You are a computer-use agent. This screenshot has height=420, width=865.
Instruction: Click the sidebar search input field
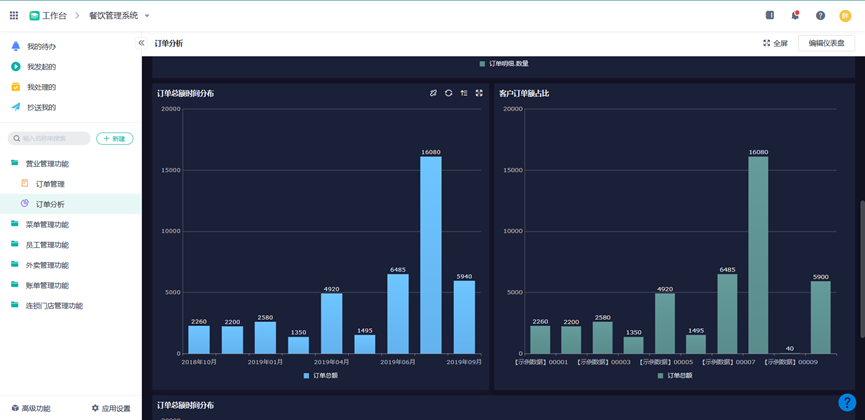(52, 139)
